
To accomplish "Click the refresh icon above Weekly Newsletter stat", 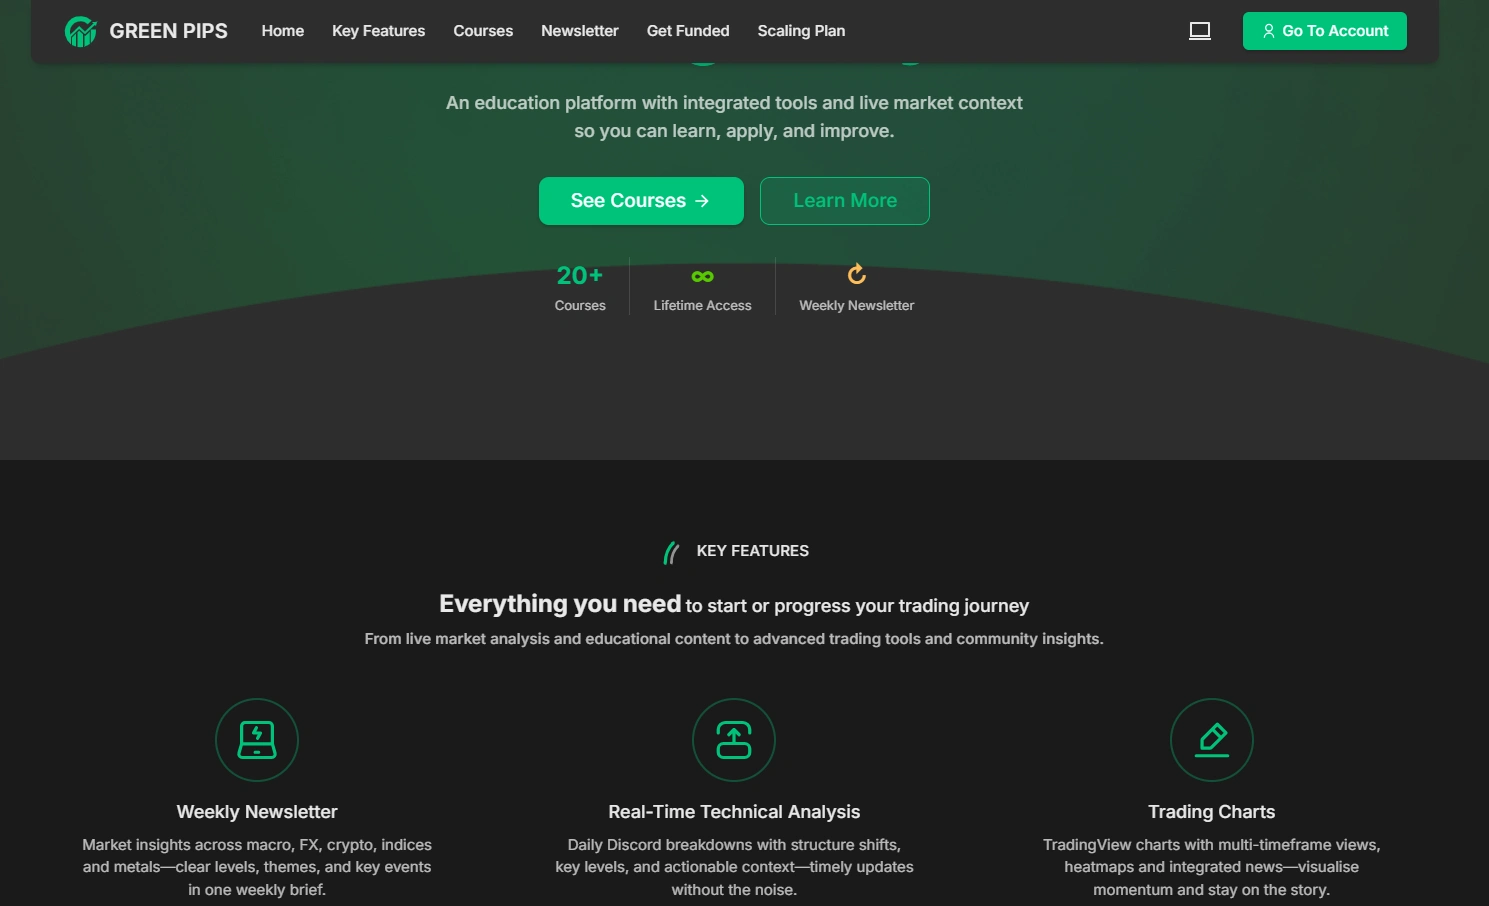I will click(857, 274).
